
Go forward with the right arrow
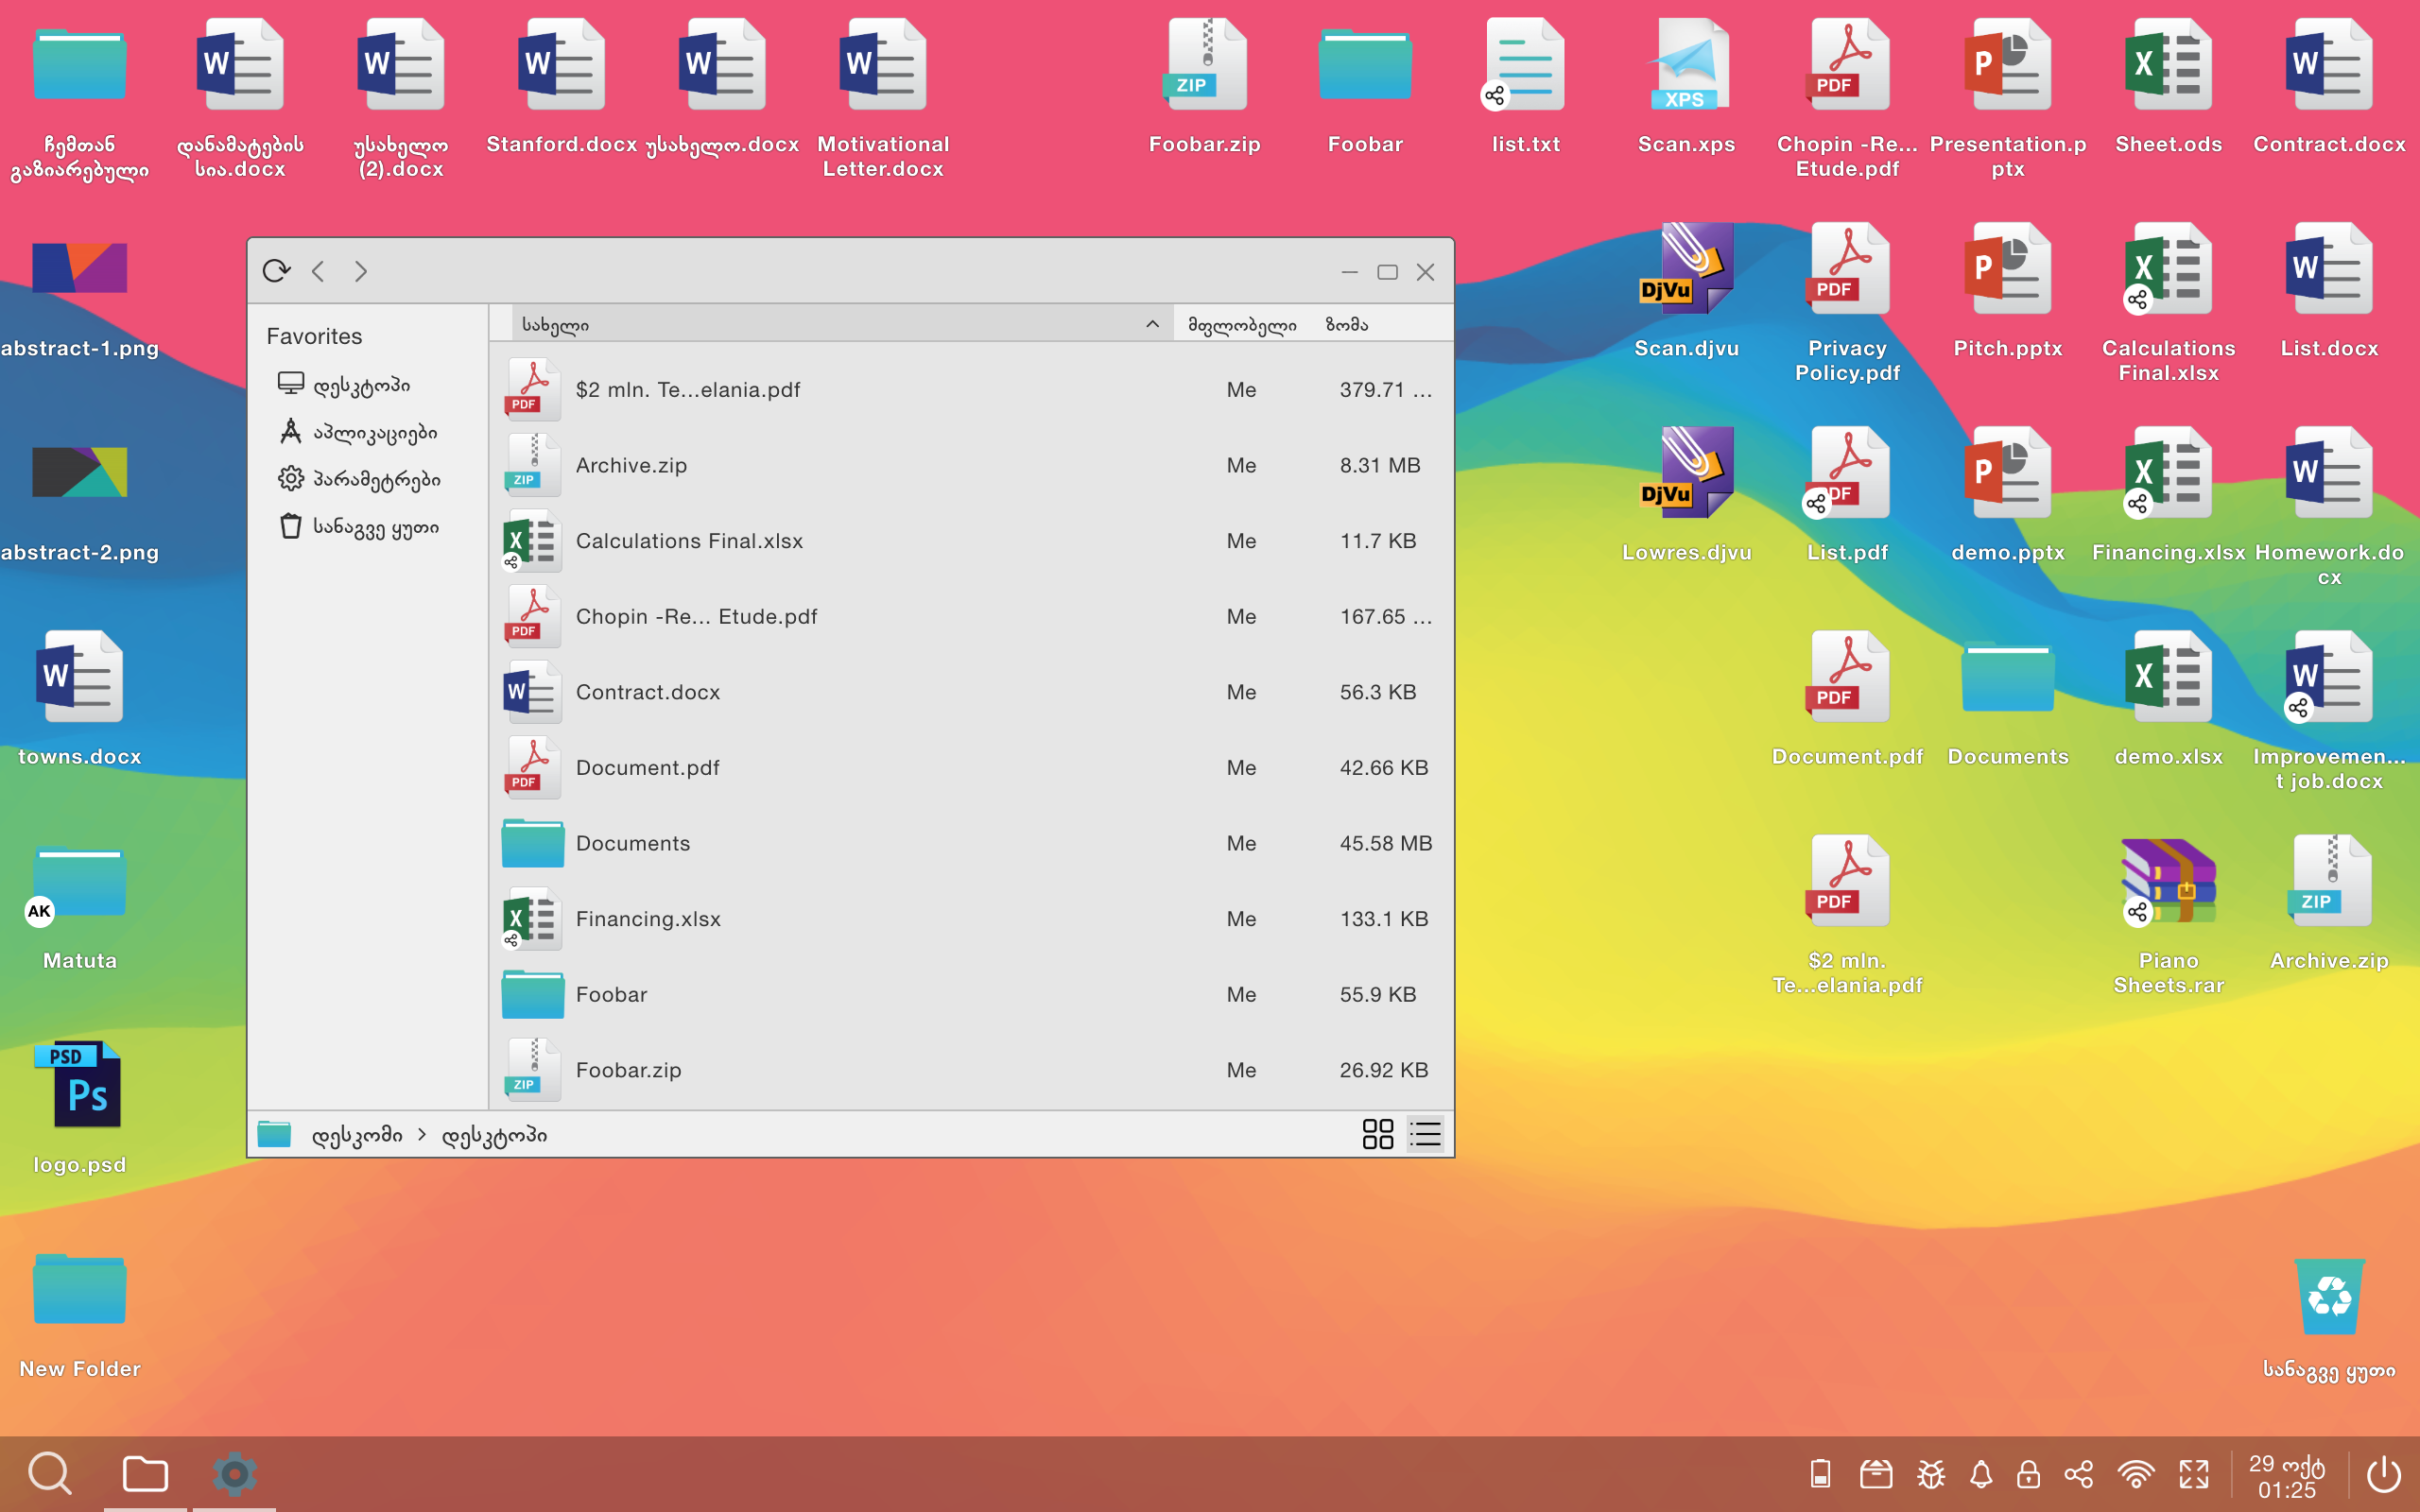click(361, 271)
